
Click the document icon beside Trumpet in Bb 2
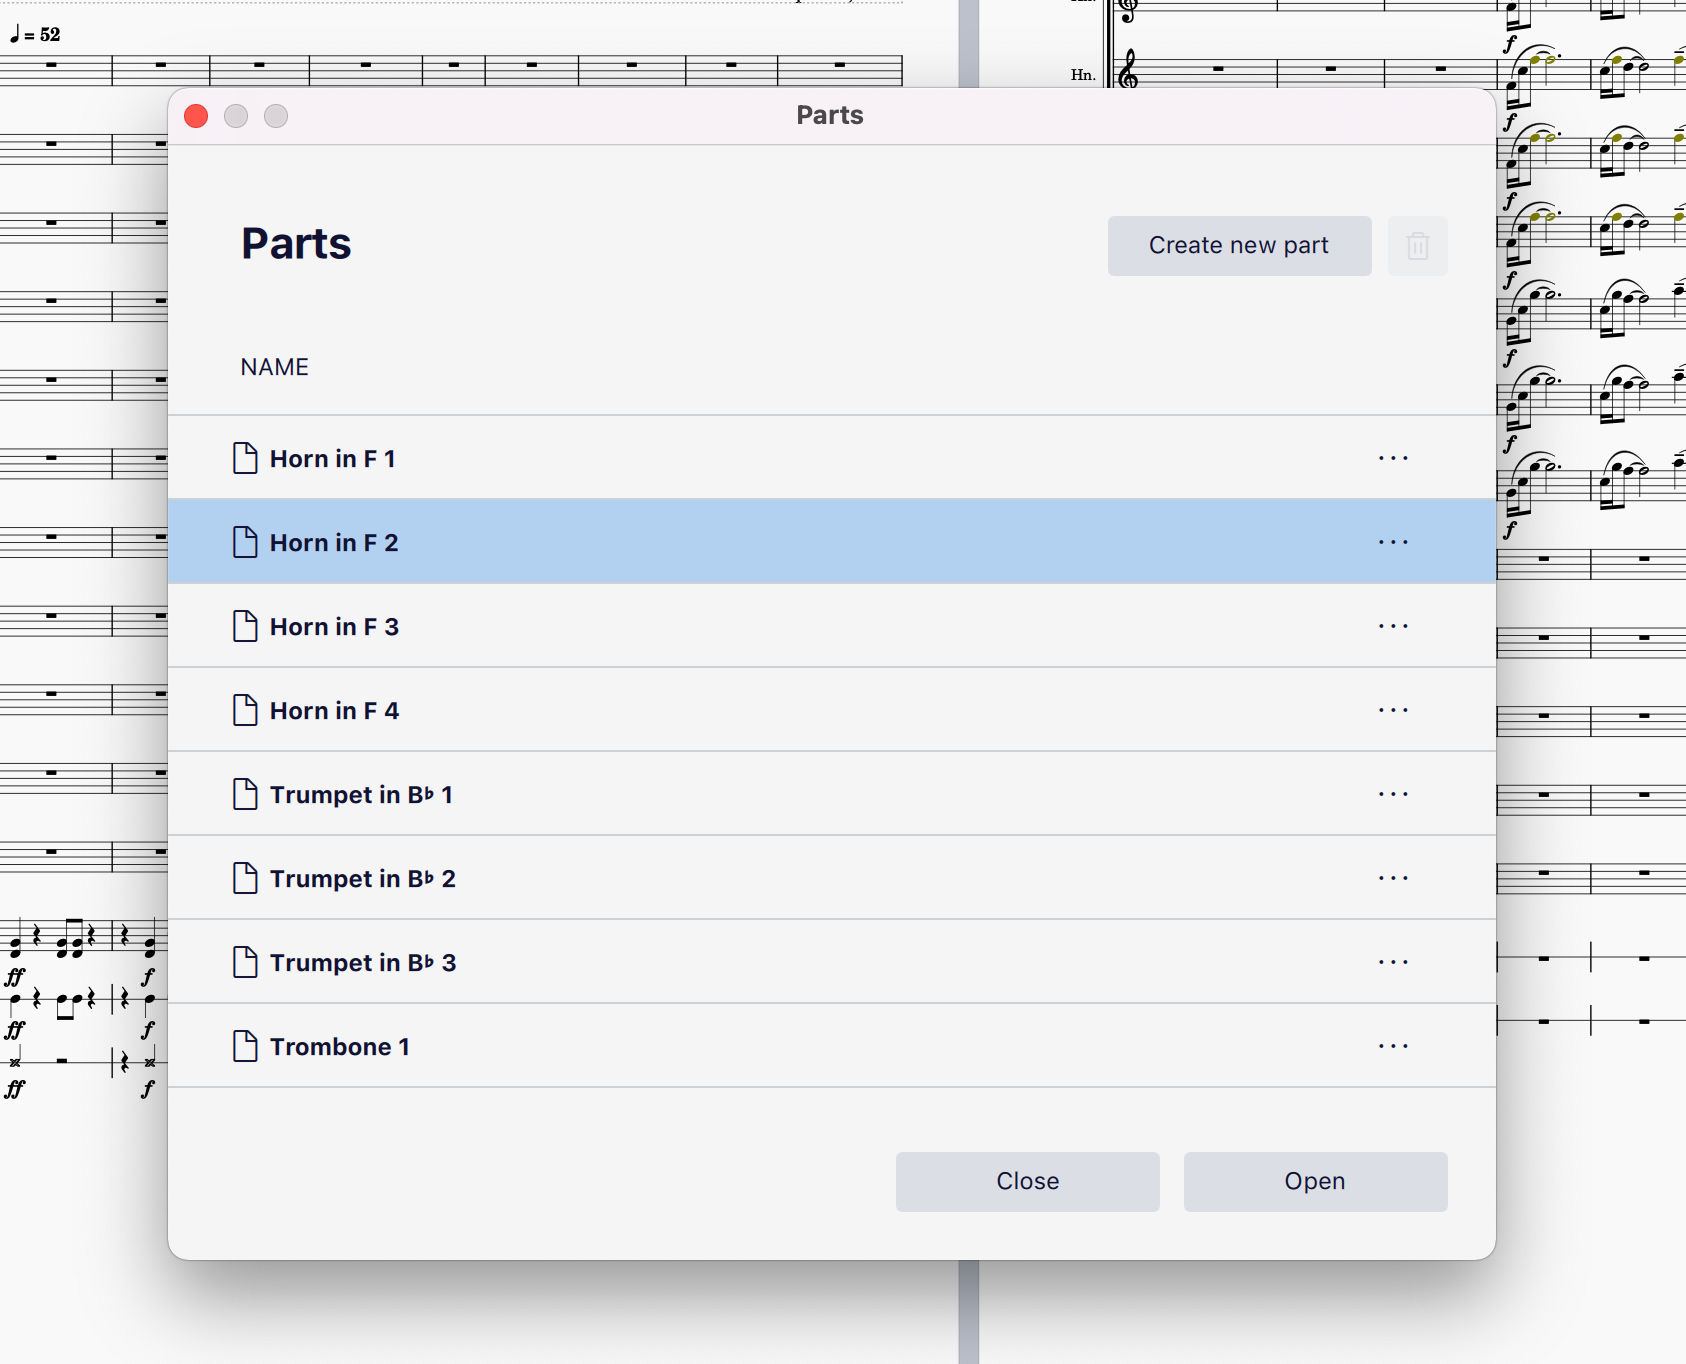[x=246, y=878]
